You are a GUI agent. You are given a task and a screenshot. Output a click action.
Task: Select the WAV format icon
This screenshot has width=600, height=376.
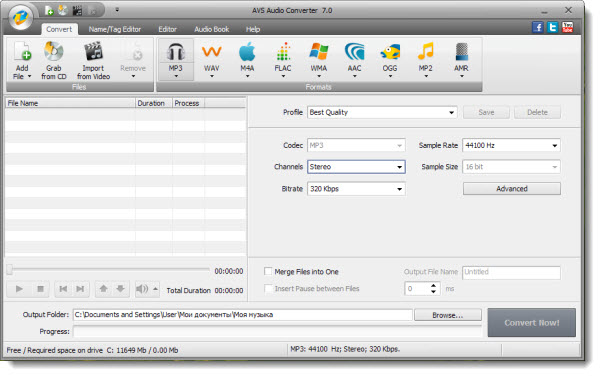click(211, 52)
